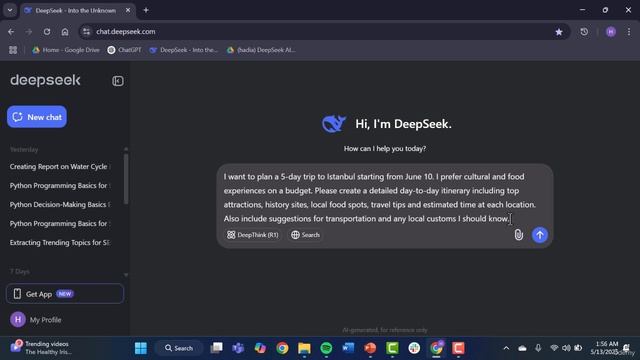The image size is (640, 360).
Task: Click the browser forward arrow
Action: (29, 31)
